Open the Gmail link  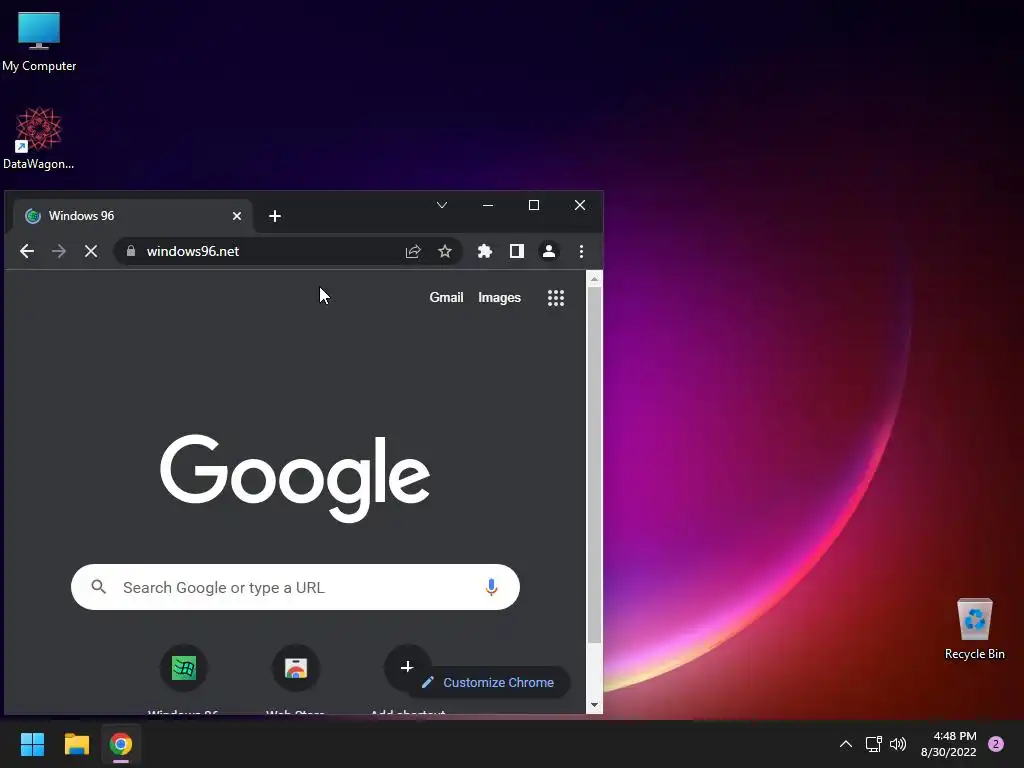click(446, 297)
